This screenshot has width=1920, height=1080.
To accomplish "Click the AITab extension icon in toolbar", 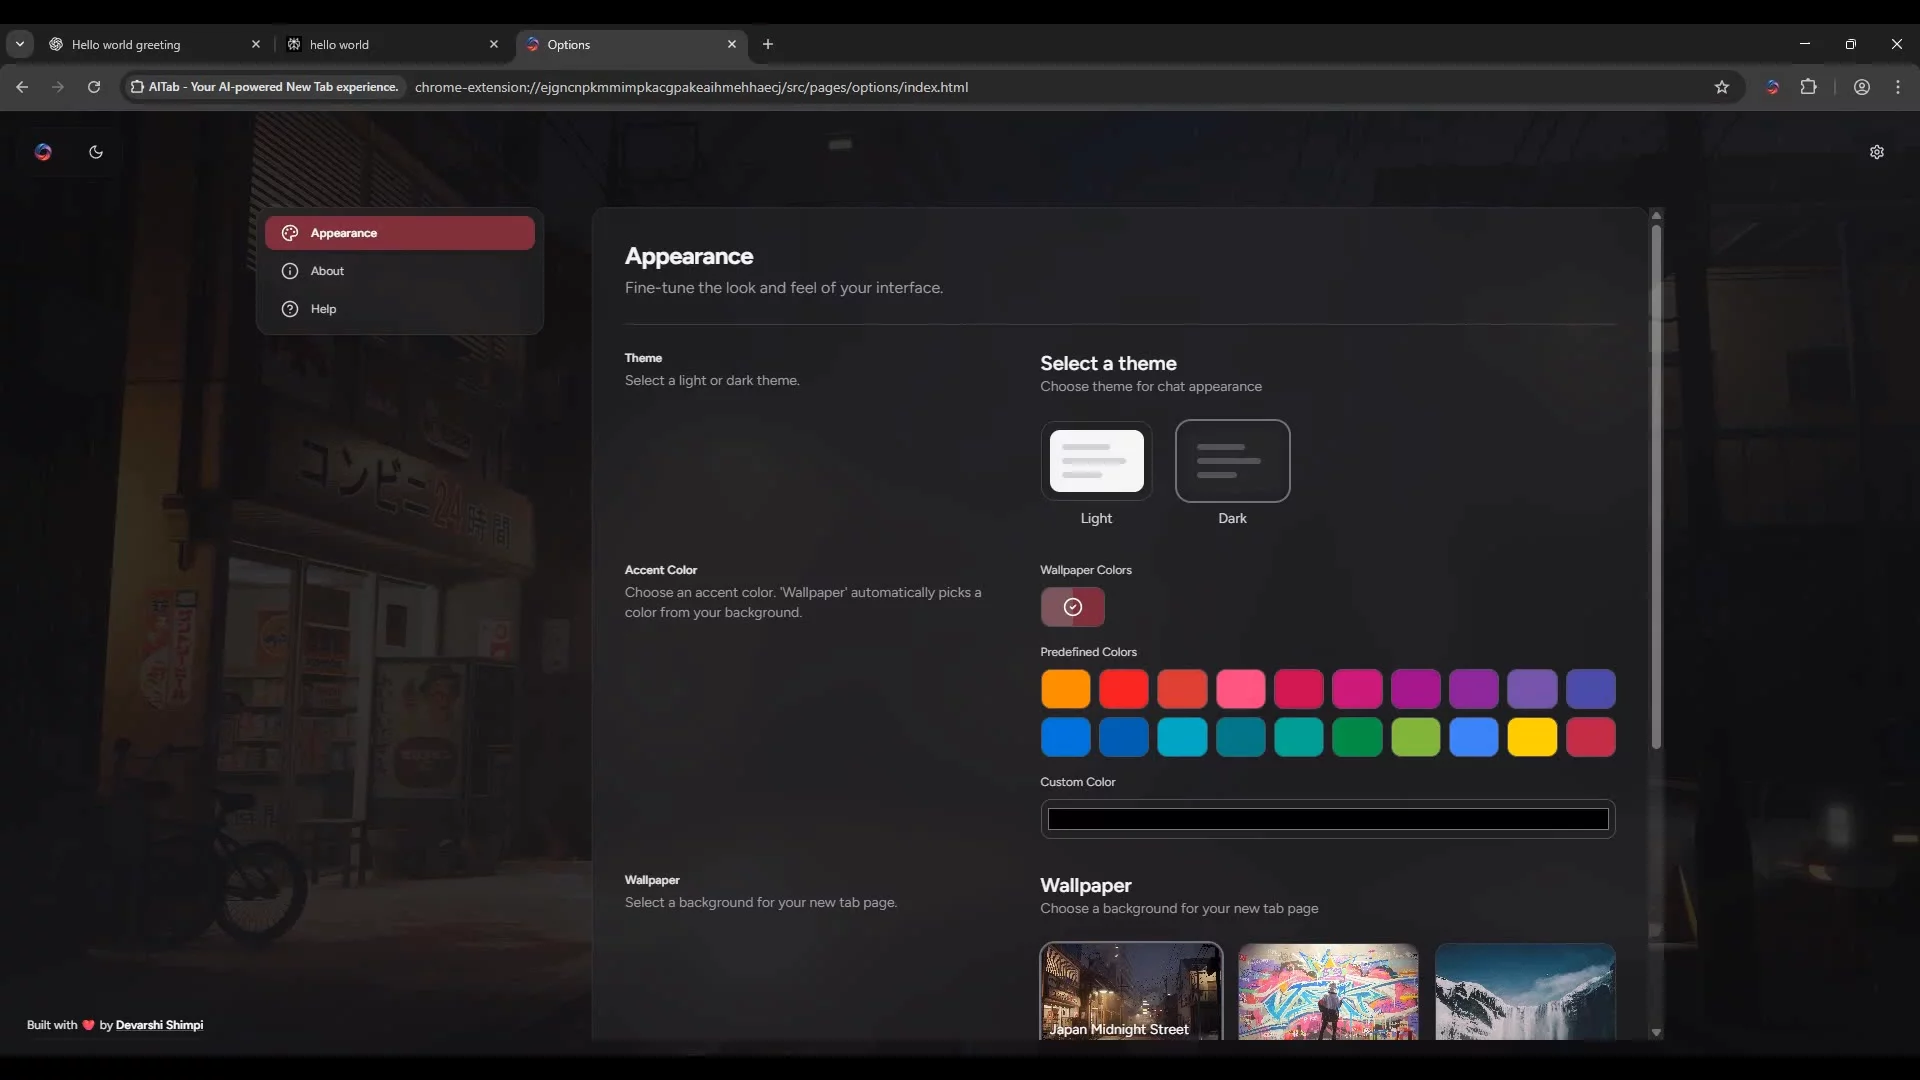I will (x=1773, y=87).
